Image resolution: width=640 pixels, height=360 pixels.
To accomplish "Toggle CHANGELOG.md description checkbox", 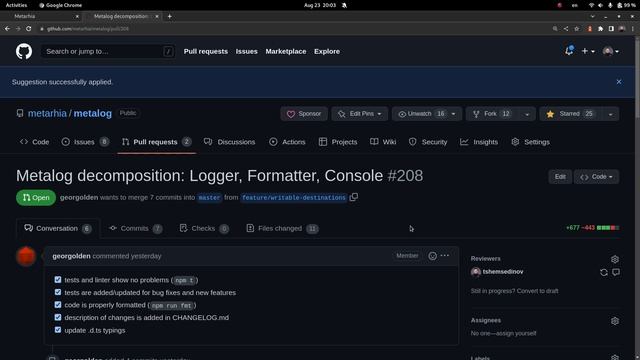I will (x=58, y=317).
